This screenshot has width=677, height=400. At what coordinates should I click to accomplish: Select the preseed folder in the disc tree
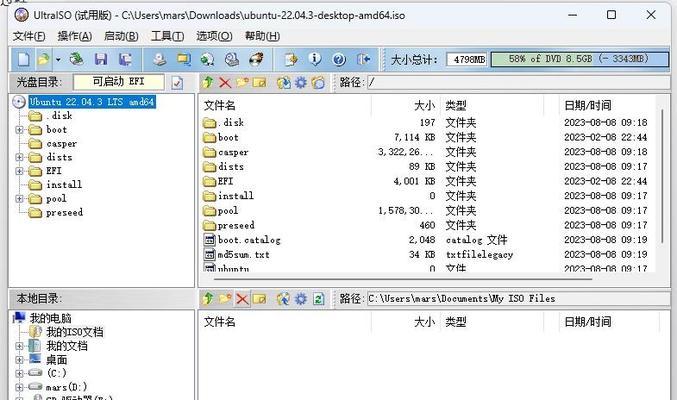pos(64,213)
